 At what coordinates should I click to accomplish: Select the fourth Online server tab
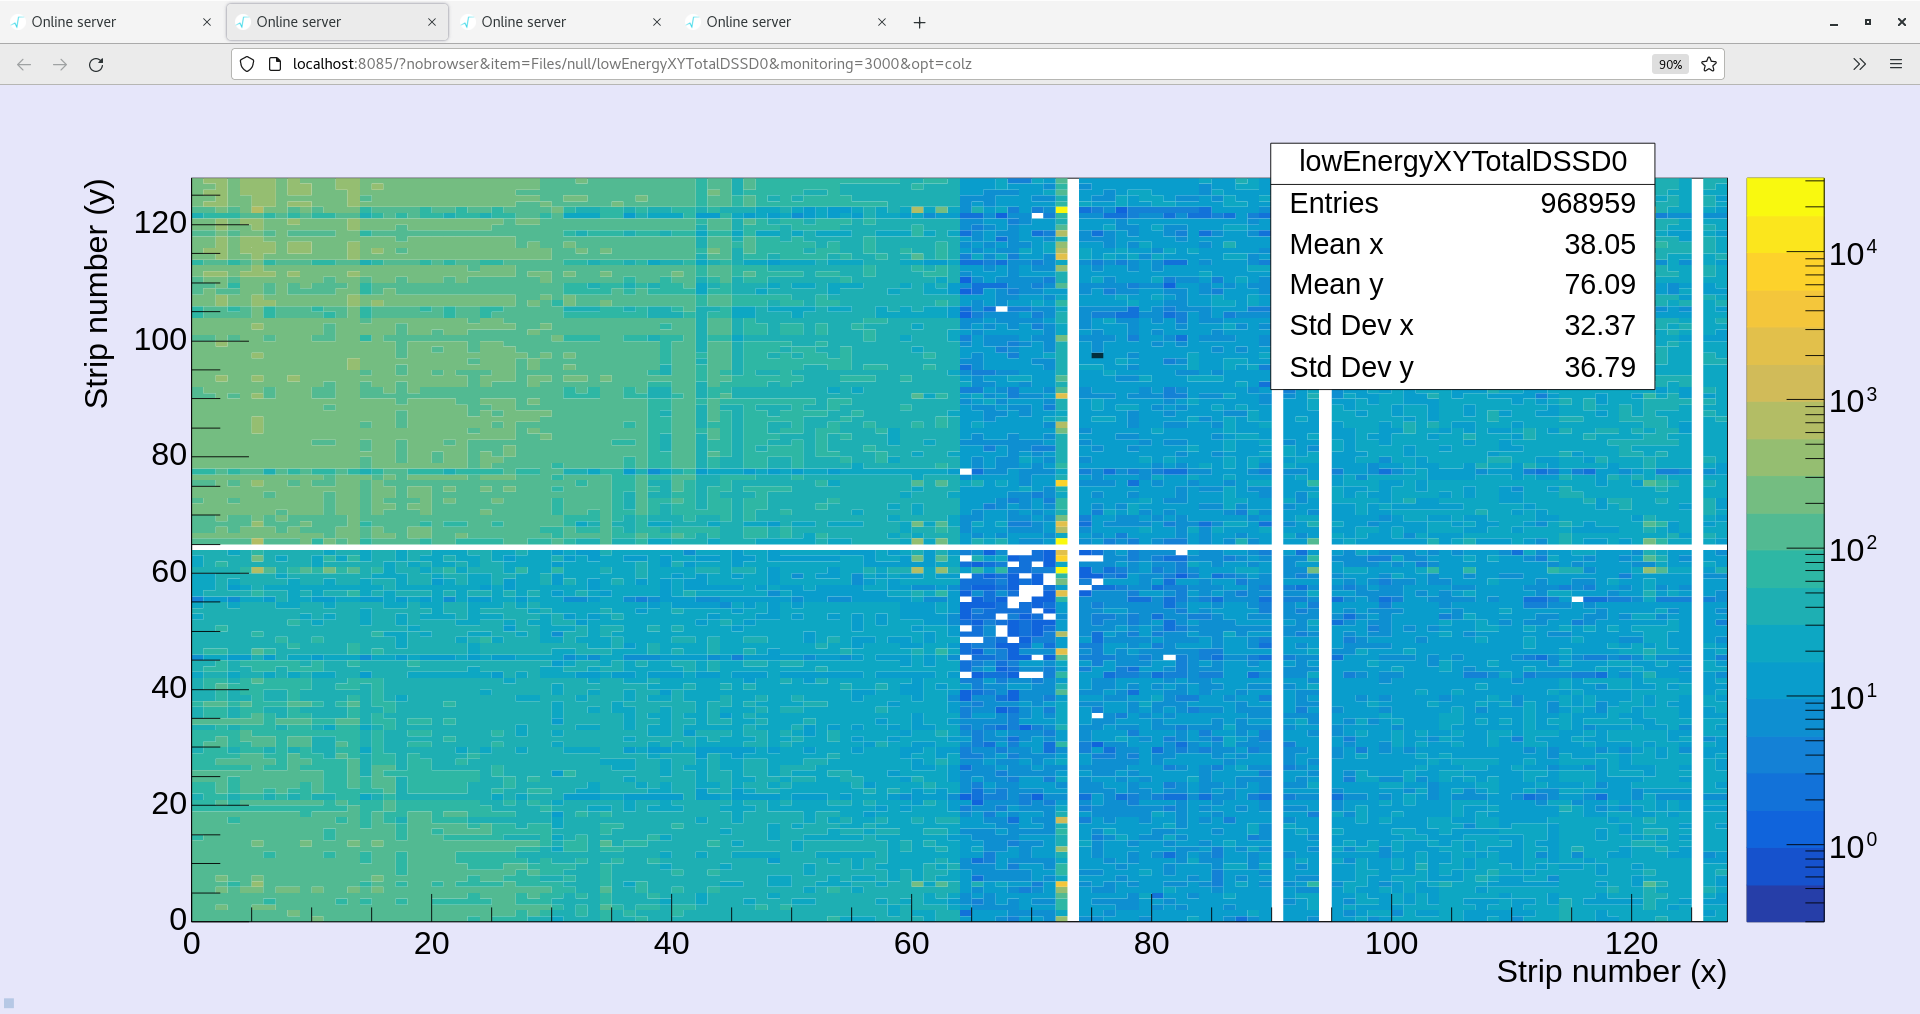(775, 22)
